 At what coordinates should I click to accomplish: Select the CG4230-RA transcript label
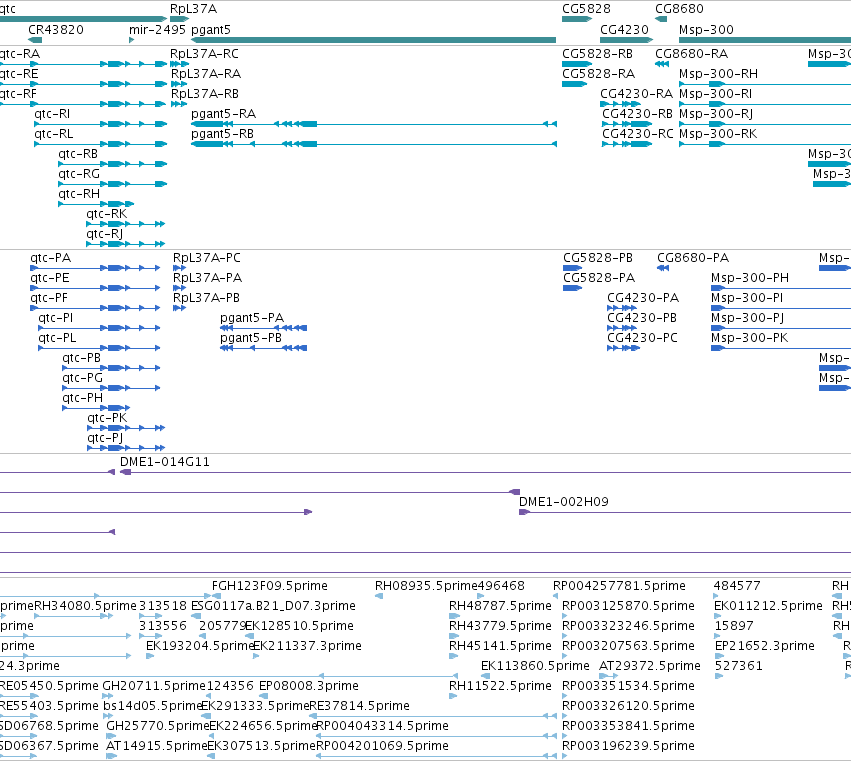(x=637, y=94)
